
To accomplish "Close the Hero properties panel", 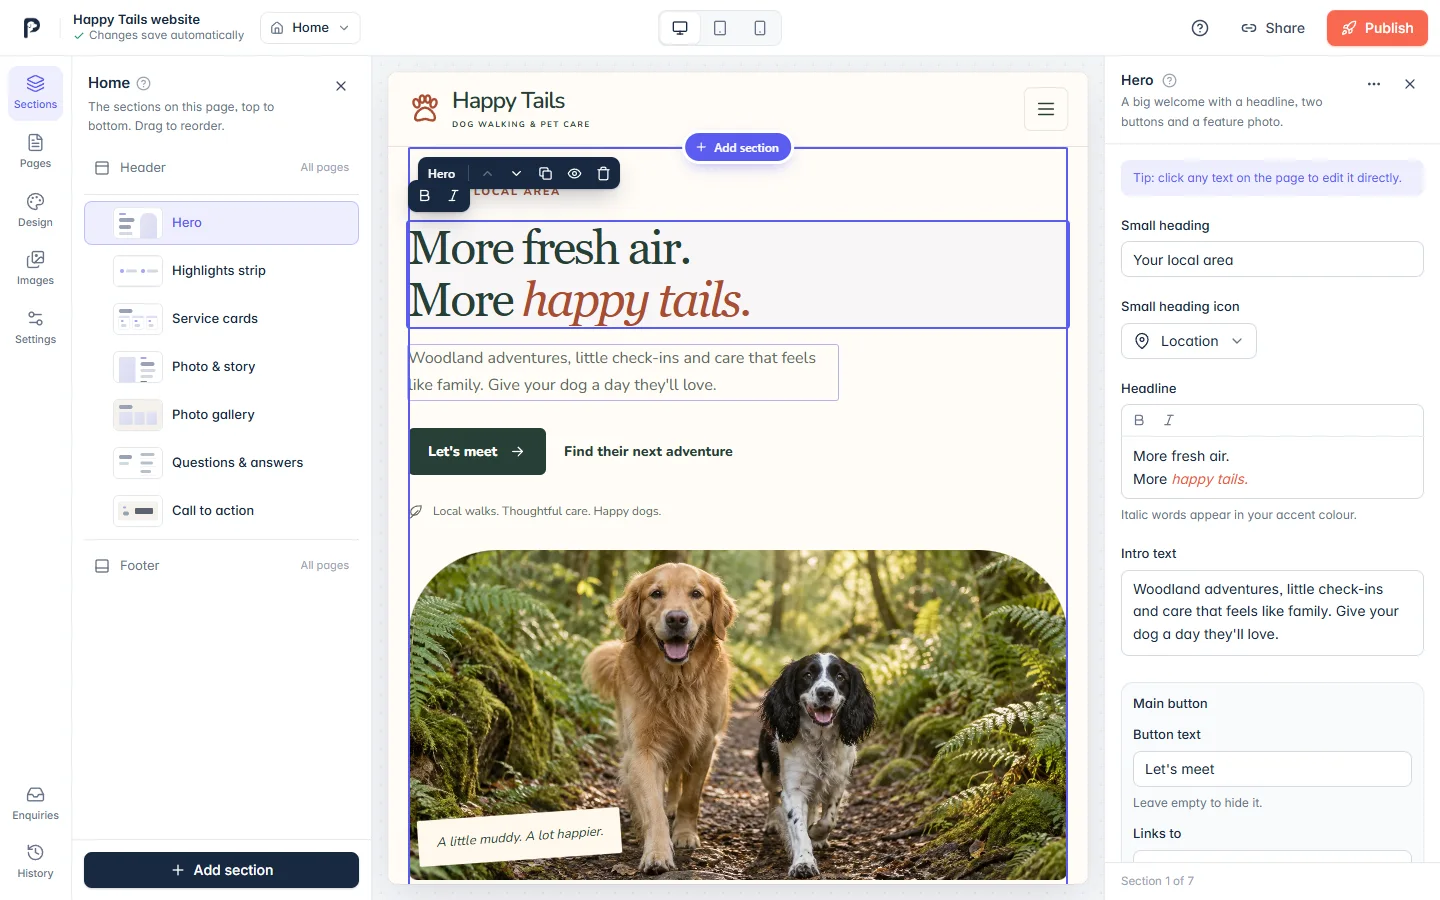I will (x=1410, y=84).
